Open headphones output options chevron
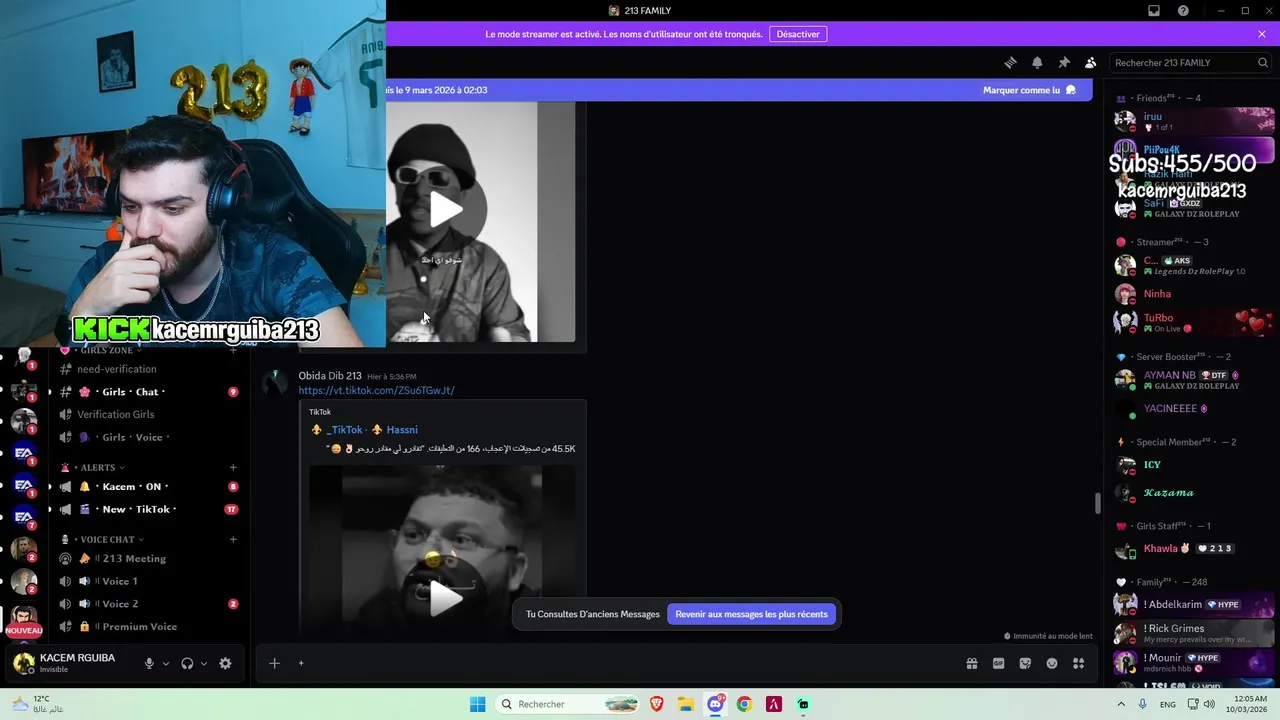 coord(204,663)
